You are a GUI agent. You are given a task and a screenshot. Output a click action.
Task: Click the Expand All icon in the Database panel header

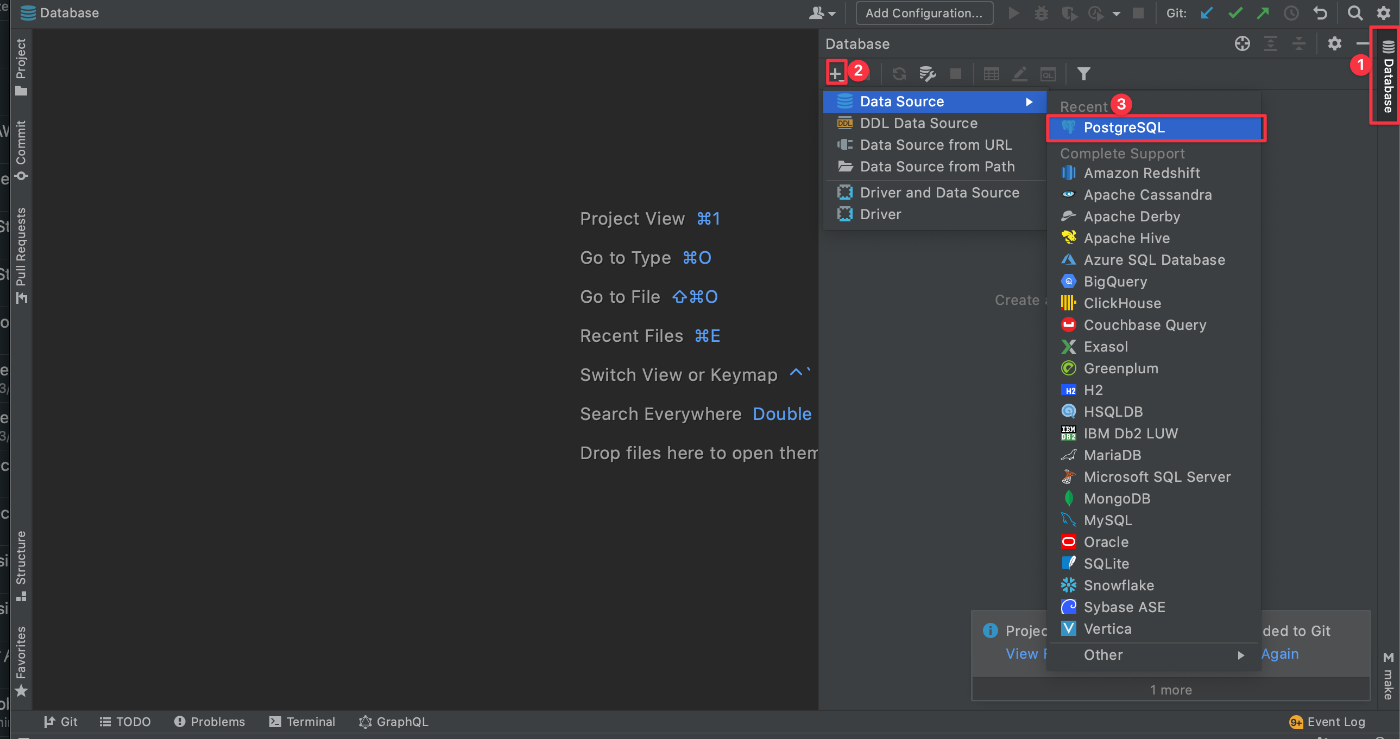tap(1270, 43)
